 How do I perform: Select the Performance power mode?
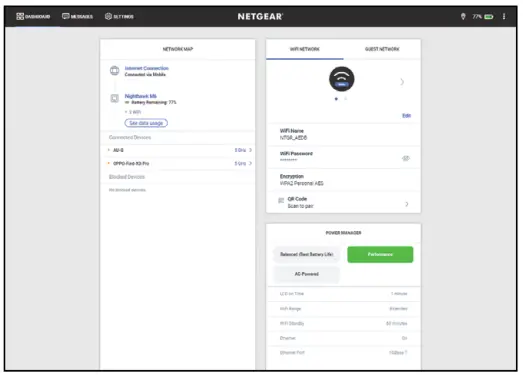click(x=380, y=255)
